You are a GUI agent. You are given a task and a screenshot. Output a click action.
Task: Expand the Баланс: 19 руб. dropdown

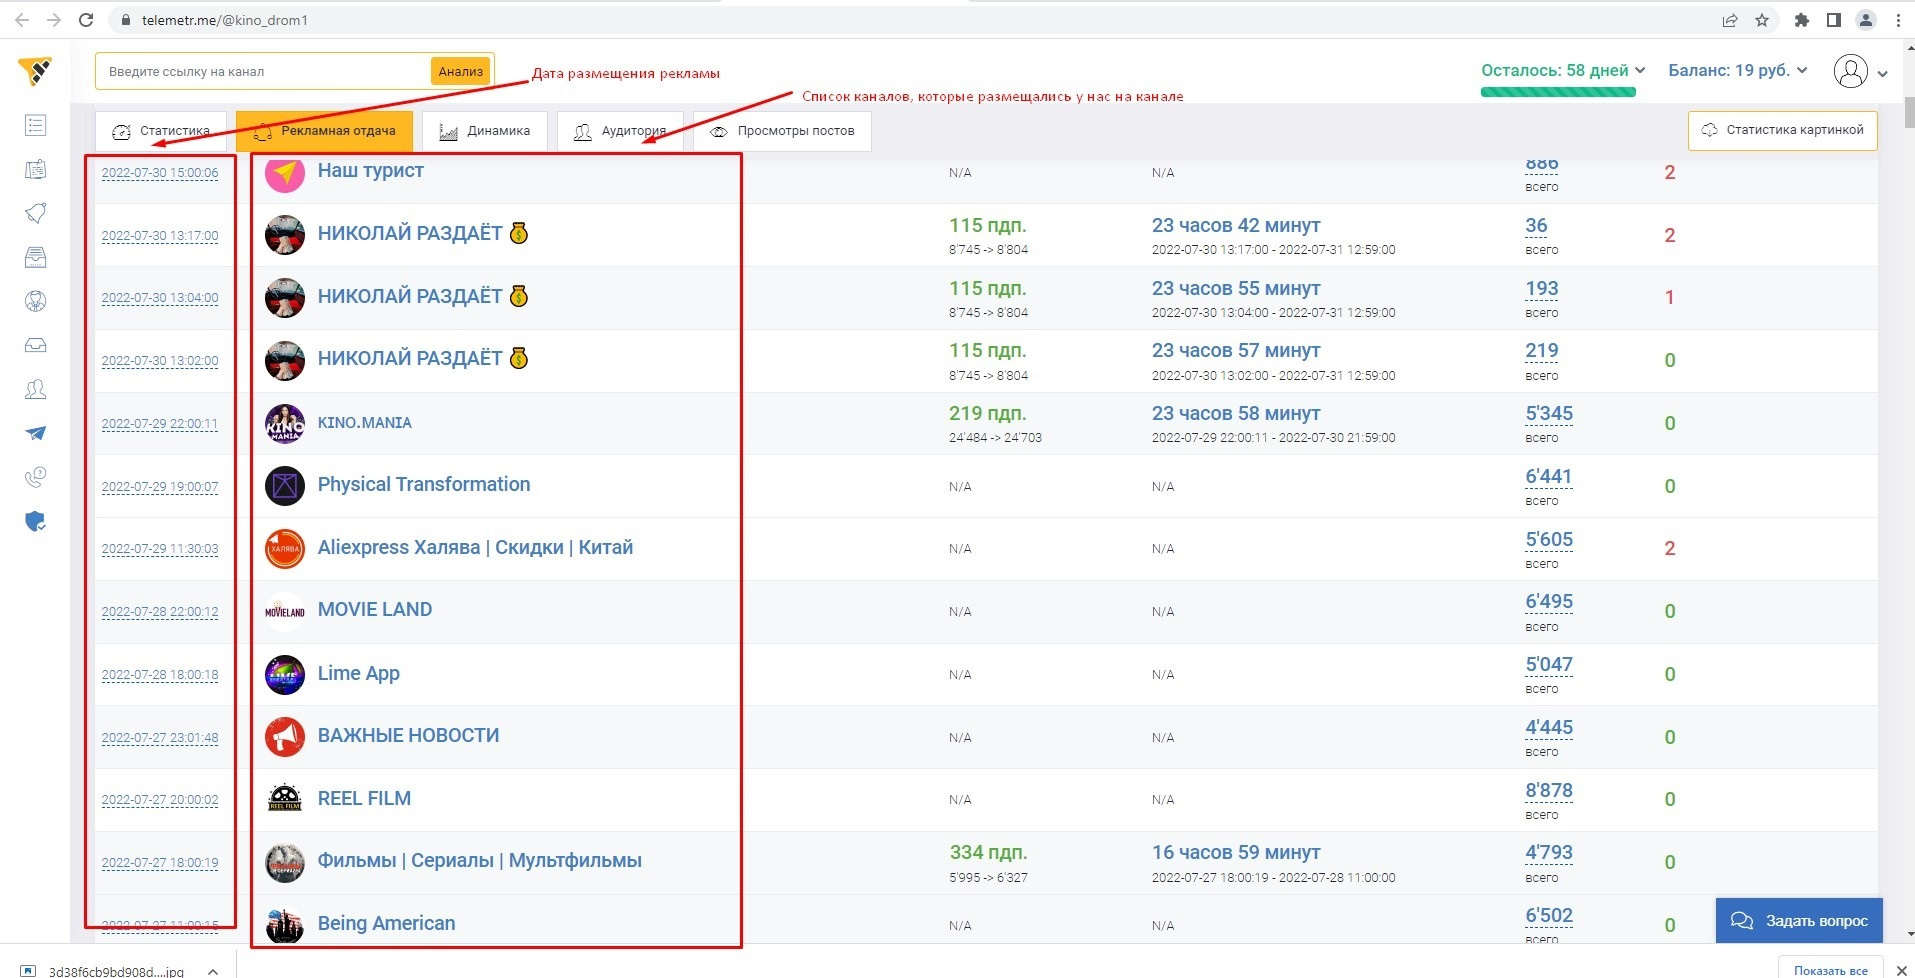click(x=1738, y=70)
